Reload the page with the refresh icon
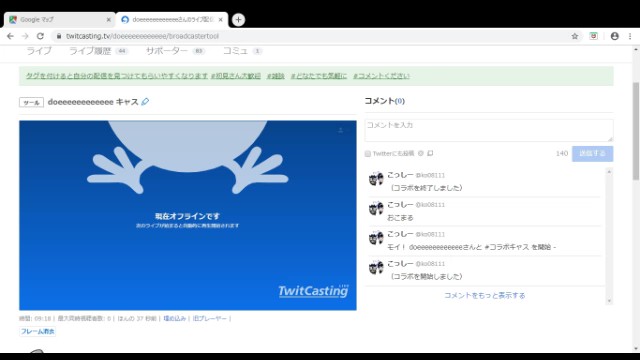The height and width of the screenshot is (360, 640). point(40,36)
